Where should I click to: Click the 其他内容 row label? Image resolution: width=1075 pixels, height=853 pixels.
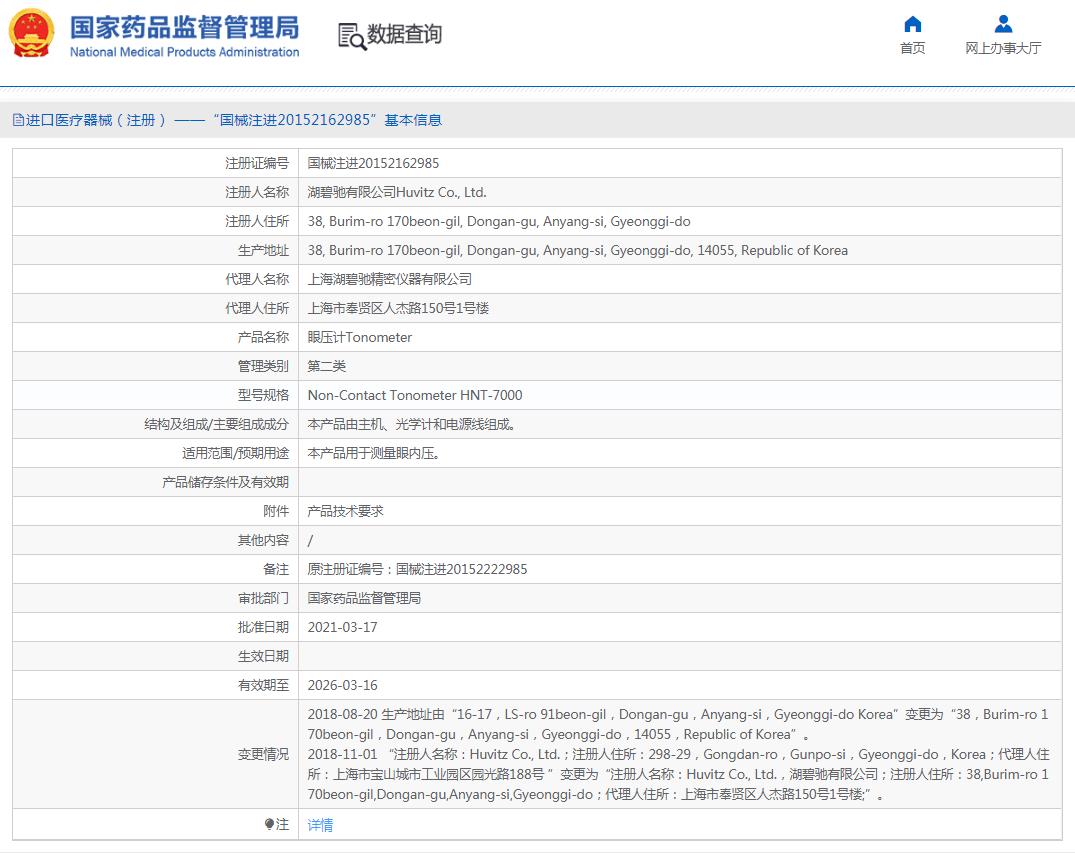coord(263,540)
